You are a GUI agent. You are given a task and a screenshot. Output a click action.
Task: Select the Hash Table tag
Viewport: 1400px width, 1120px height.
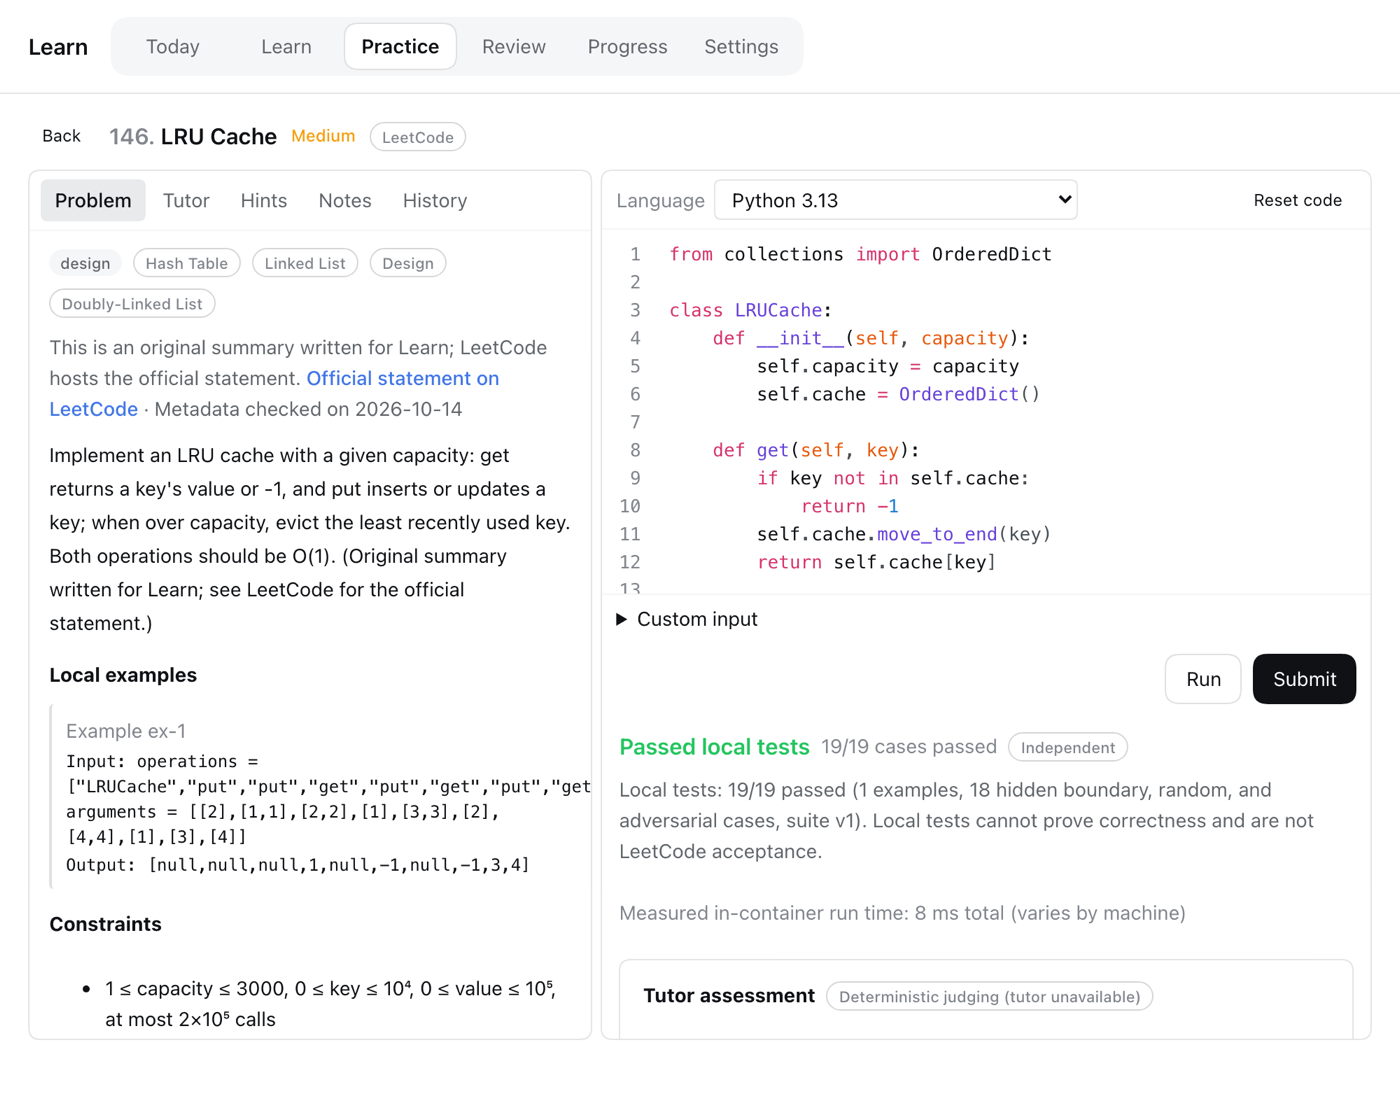click(187, 263)
